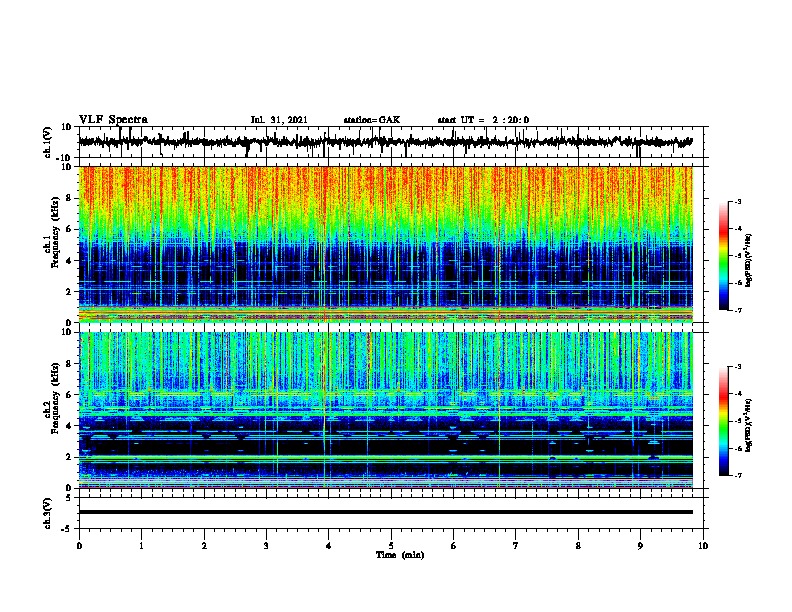
Task: Click time axis tick label "7"
Action: (x=516, y=545)
